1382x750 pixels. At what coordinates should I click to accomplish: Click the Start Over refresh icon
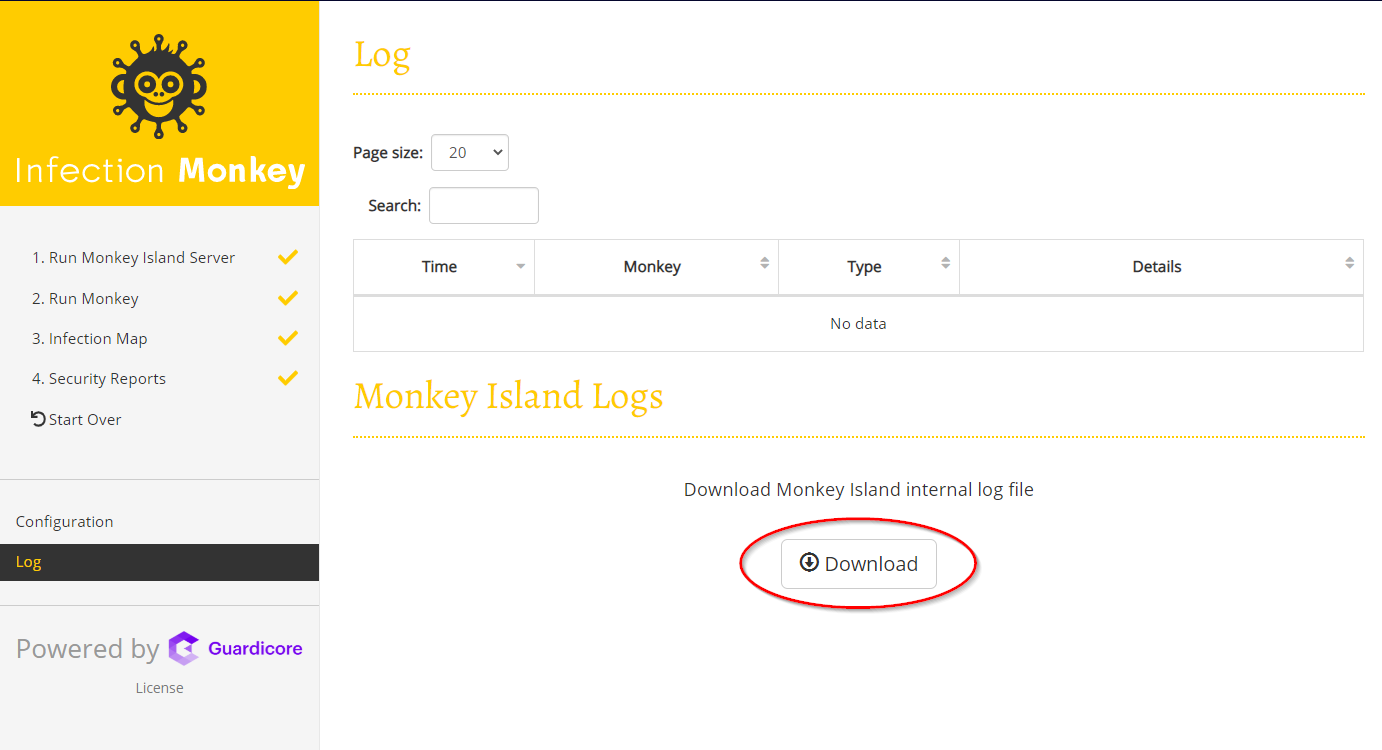tap(38, 419)
